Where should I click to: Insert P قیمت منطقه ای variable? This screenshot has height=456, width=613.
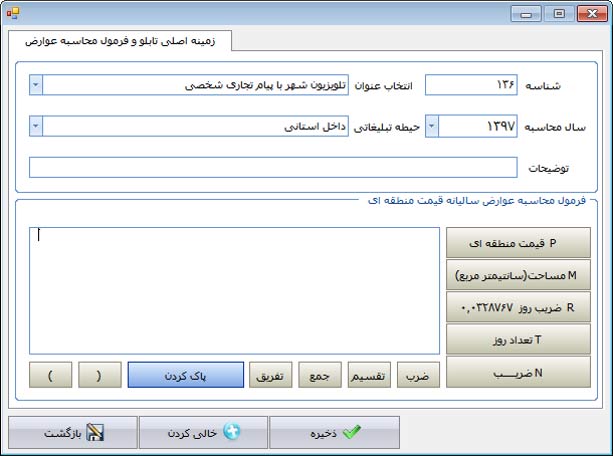(x=518, y=243)
